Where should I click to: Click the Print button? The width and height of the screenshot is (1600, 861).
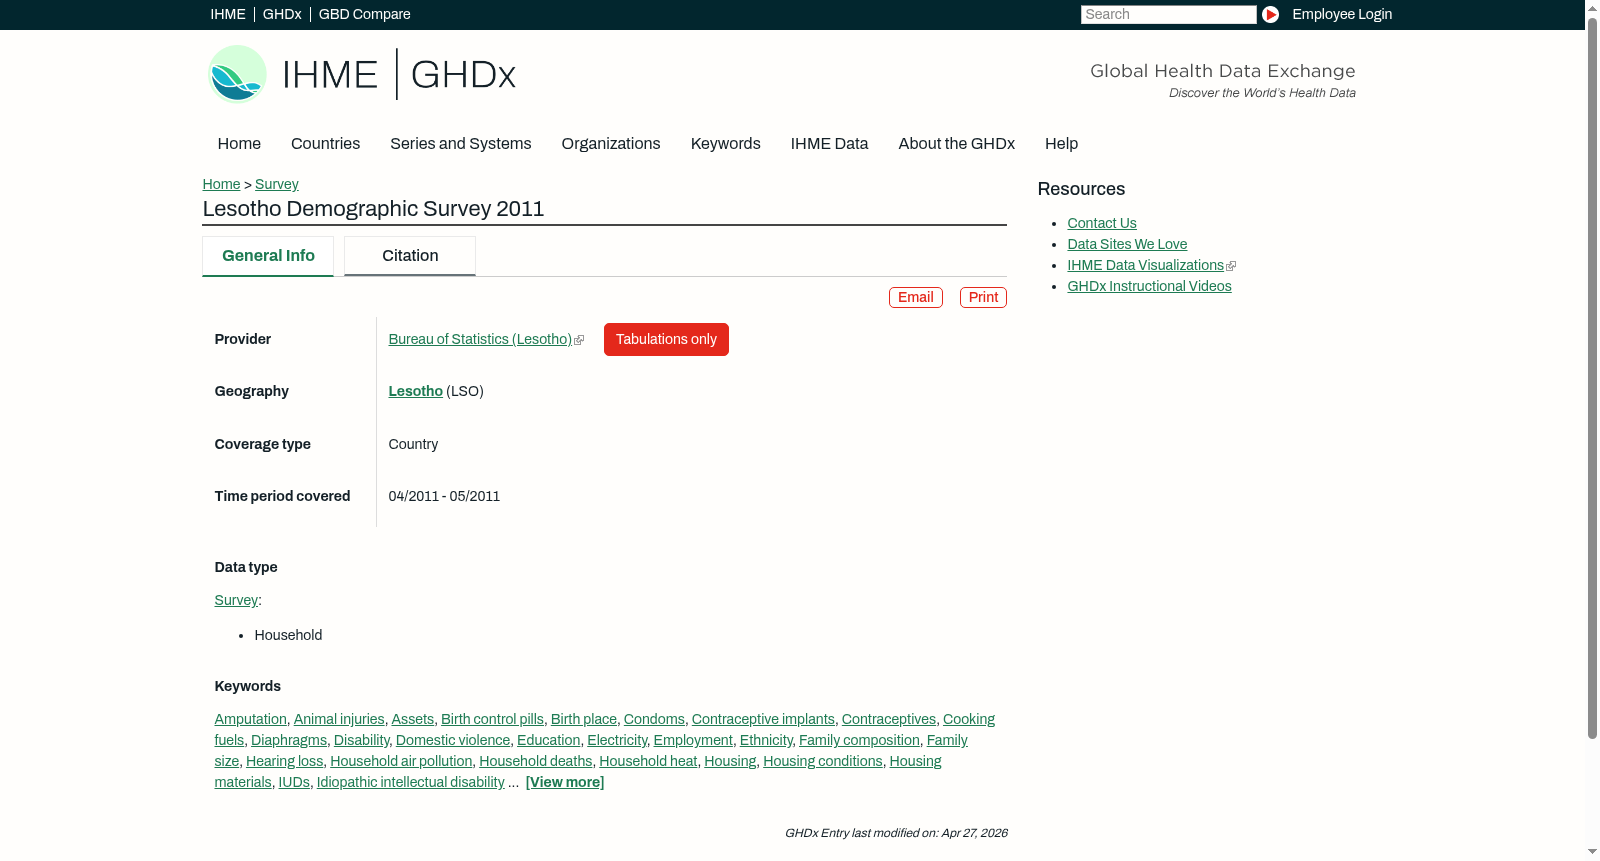click(983, 297)
